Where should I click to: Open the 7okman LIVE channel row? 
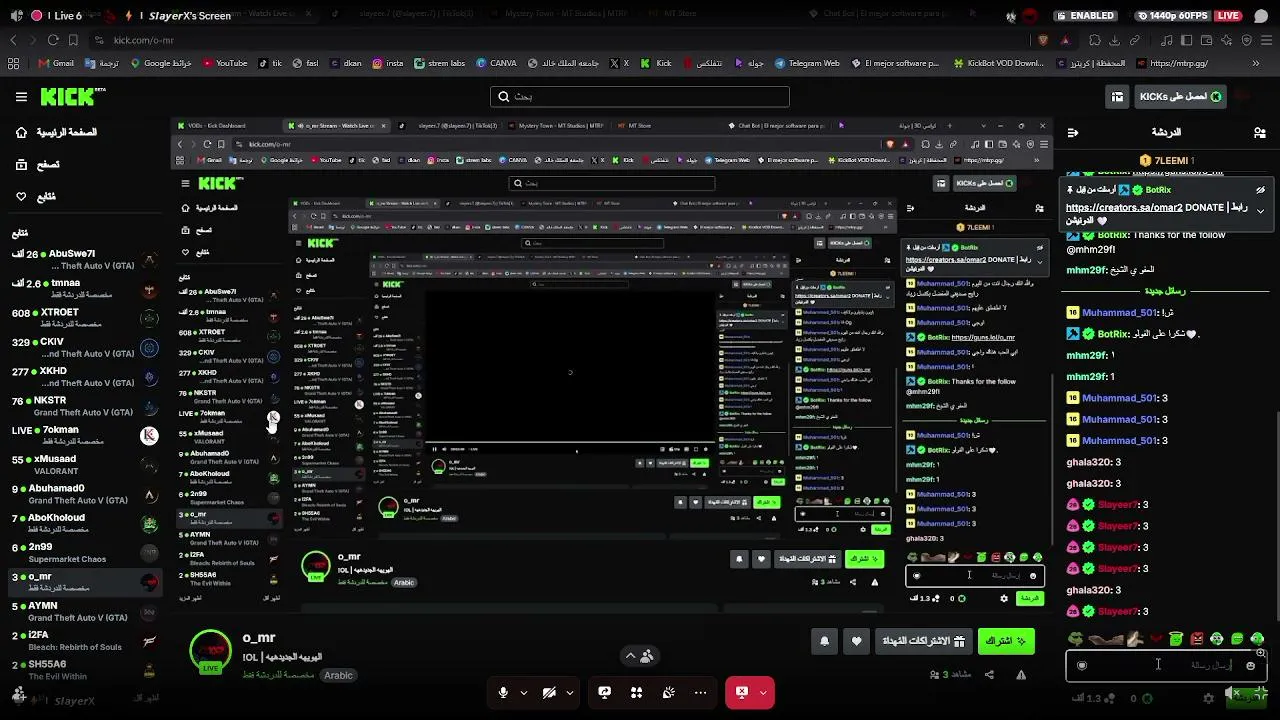point(84,435)
